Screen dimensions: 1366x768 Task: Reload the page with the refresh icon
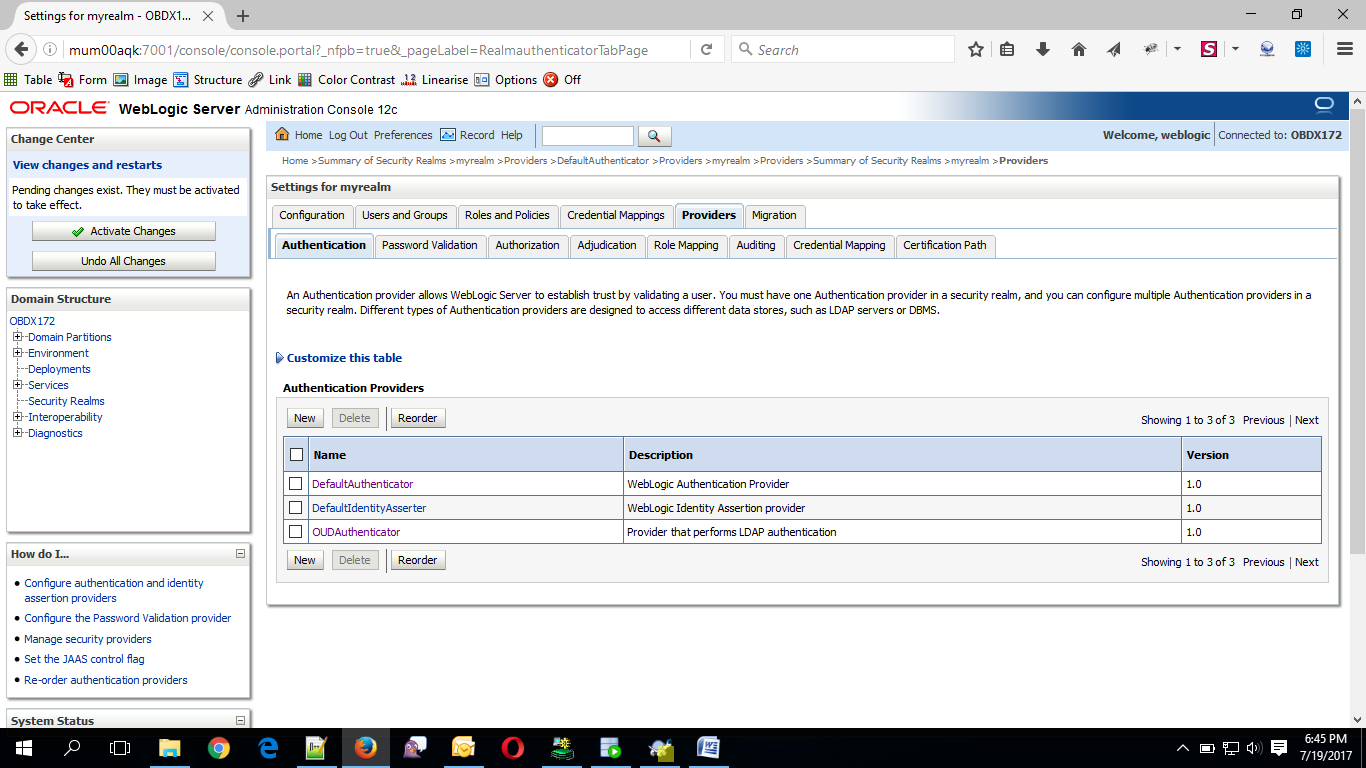(x=706, y=49)
